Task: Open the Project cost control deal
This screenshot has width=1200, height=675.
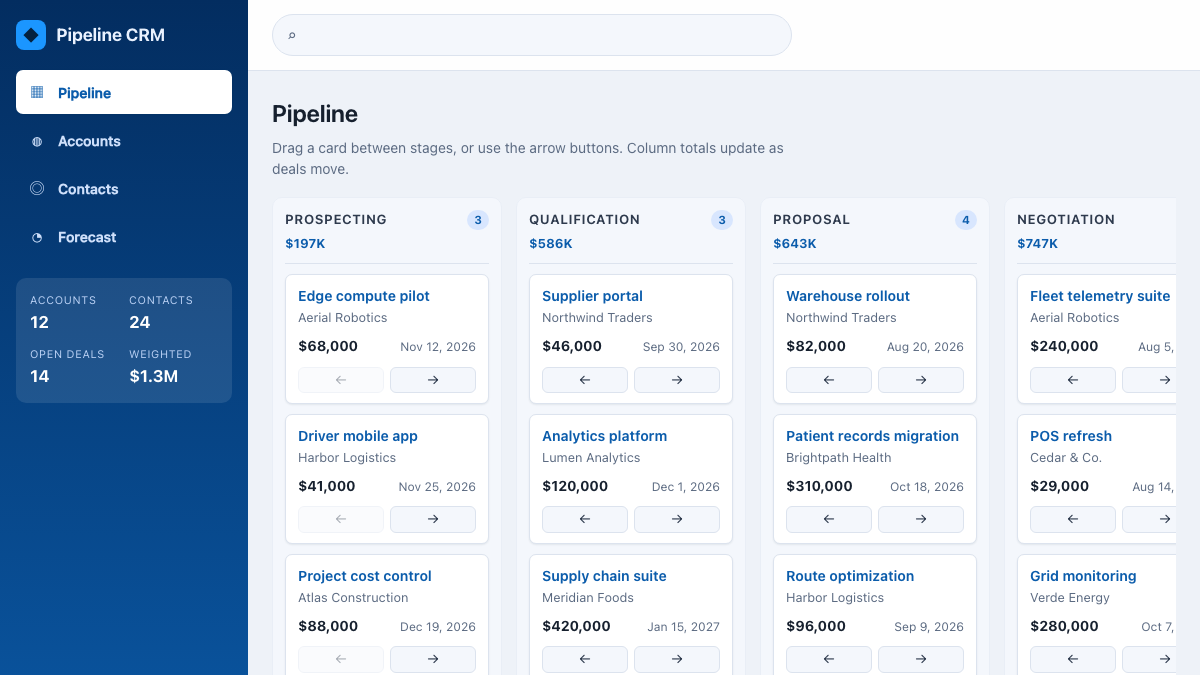Action: (x=365, y=576)
